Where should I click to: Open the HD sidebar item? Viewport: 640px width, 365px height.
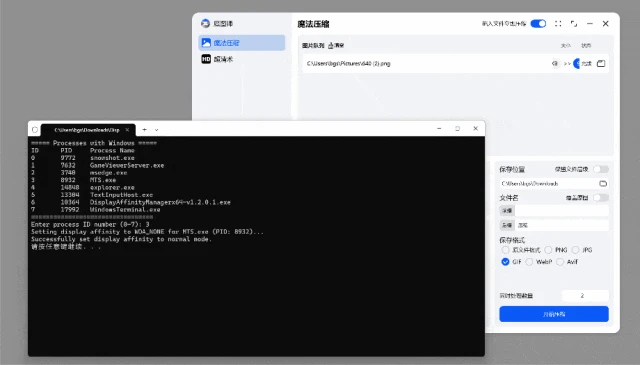pyautogui.click(x=242, y=59)
